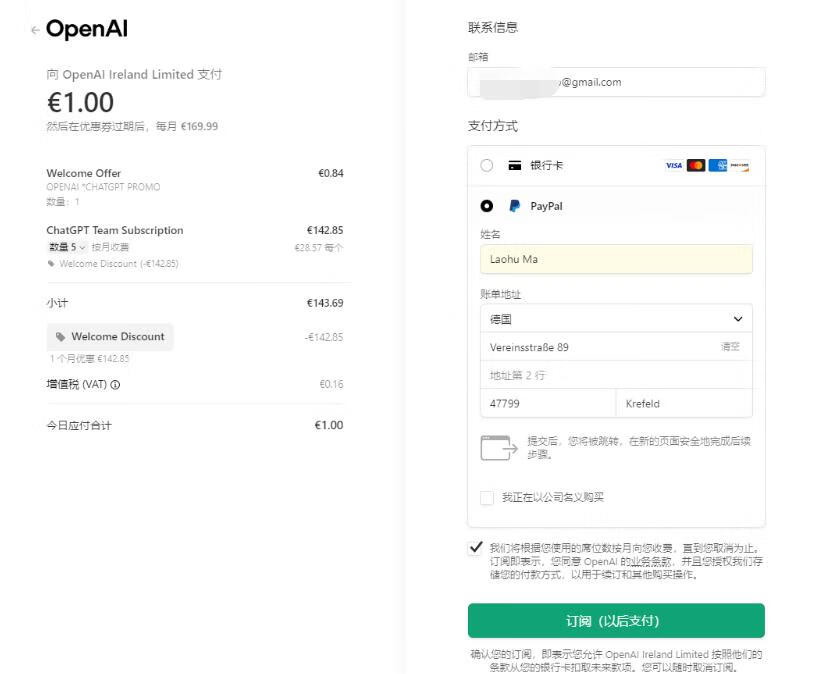Click the Visa card logo
Image resolution: width=831 pixels, height=674 pixels.
point(673,165)
